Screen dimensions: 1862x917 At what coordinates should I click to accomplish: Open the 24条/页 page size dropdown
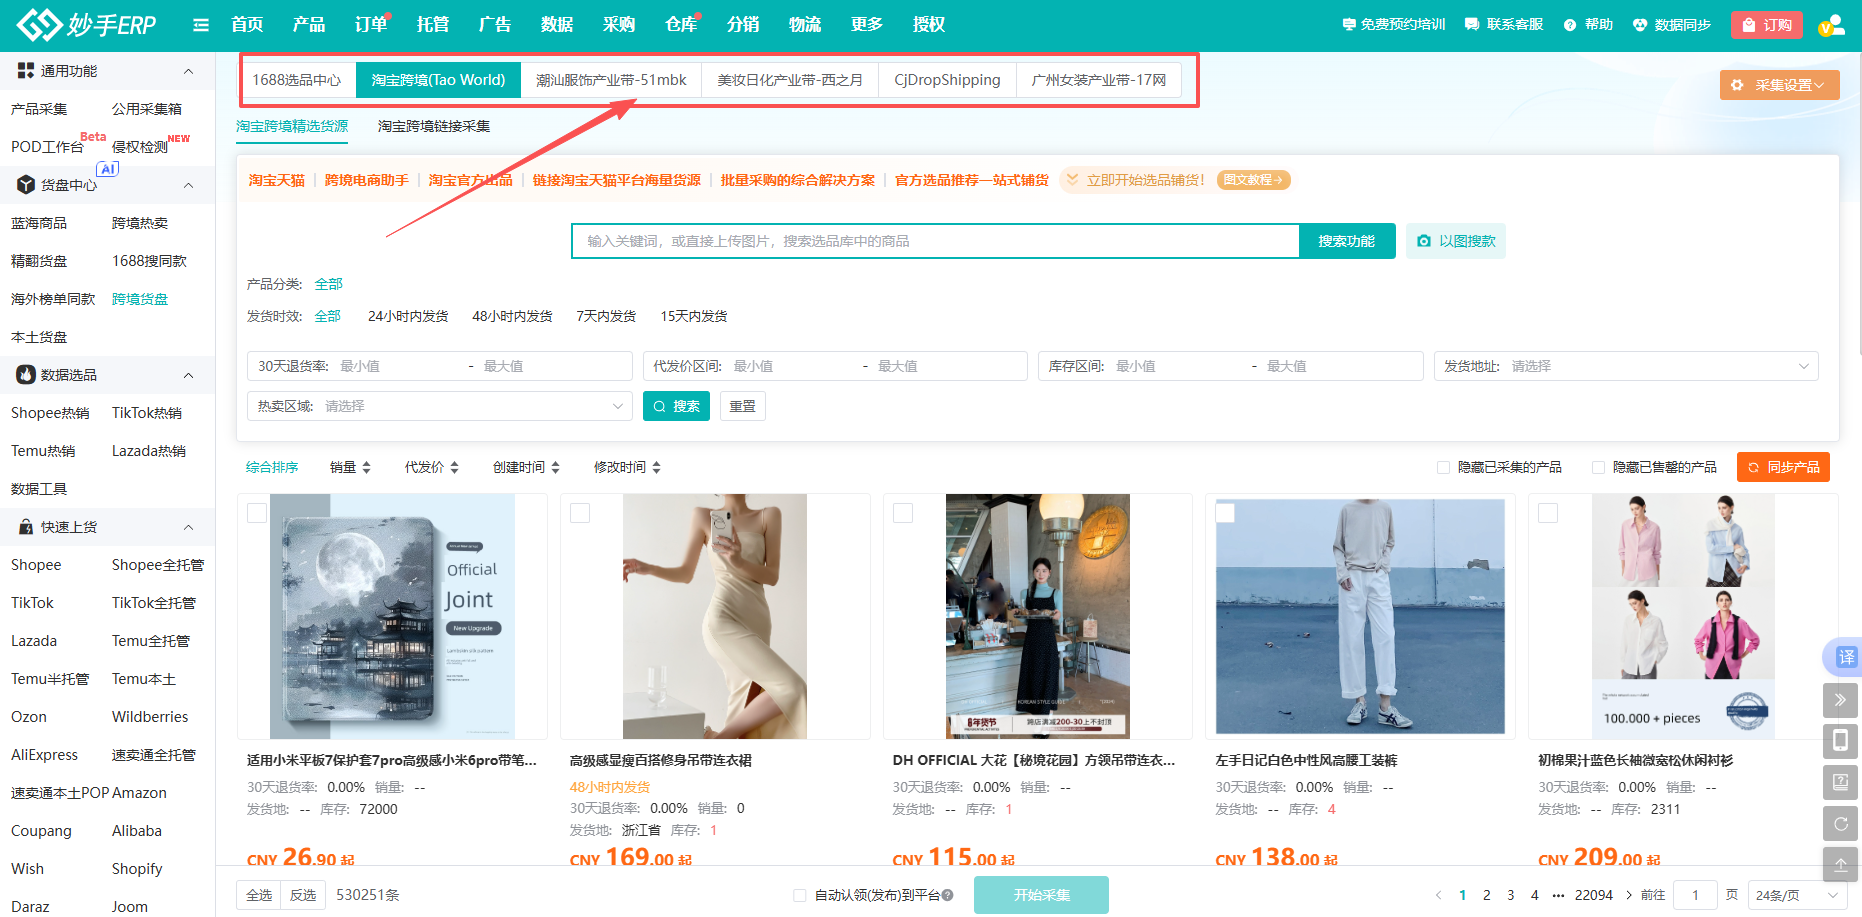1796,895
